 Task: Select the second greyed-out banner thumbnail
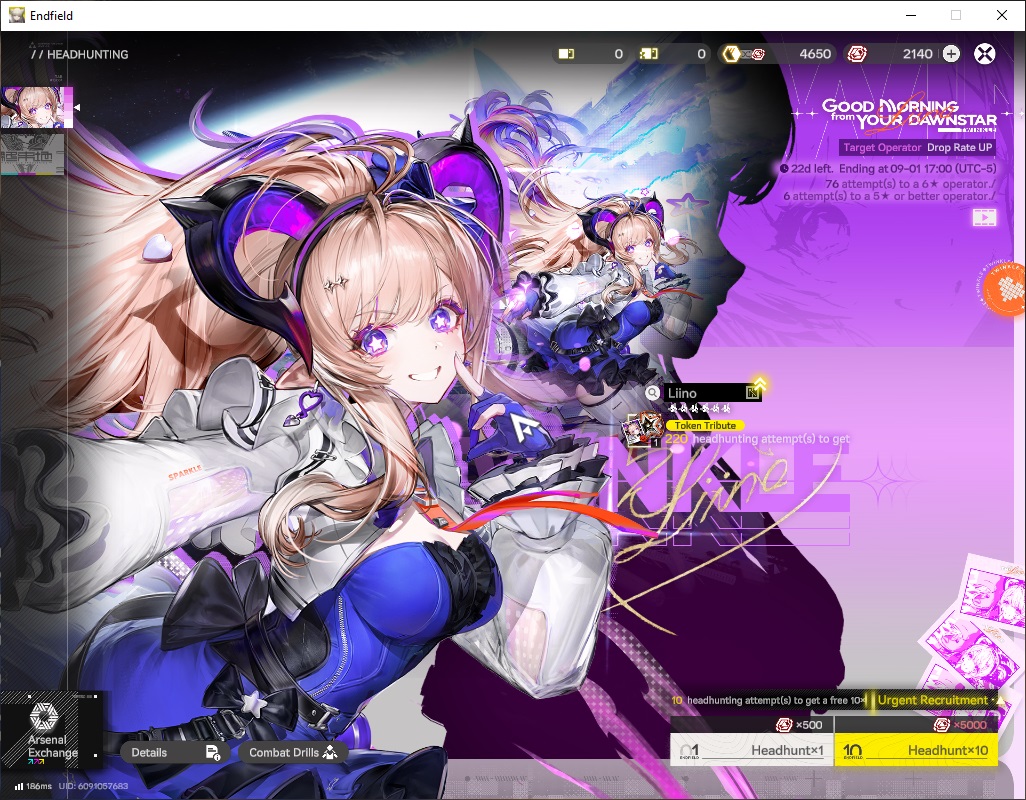click(33, 154)
